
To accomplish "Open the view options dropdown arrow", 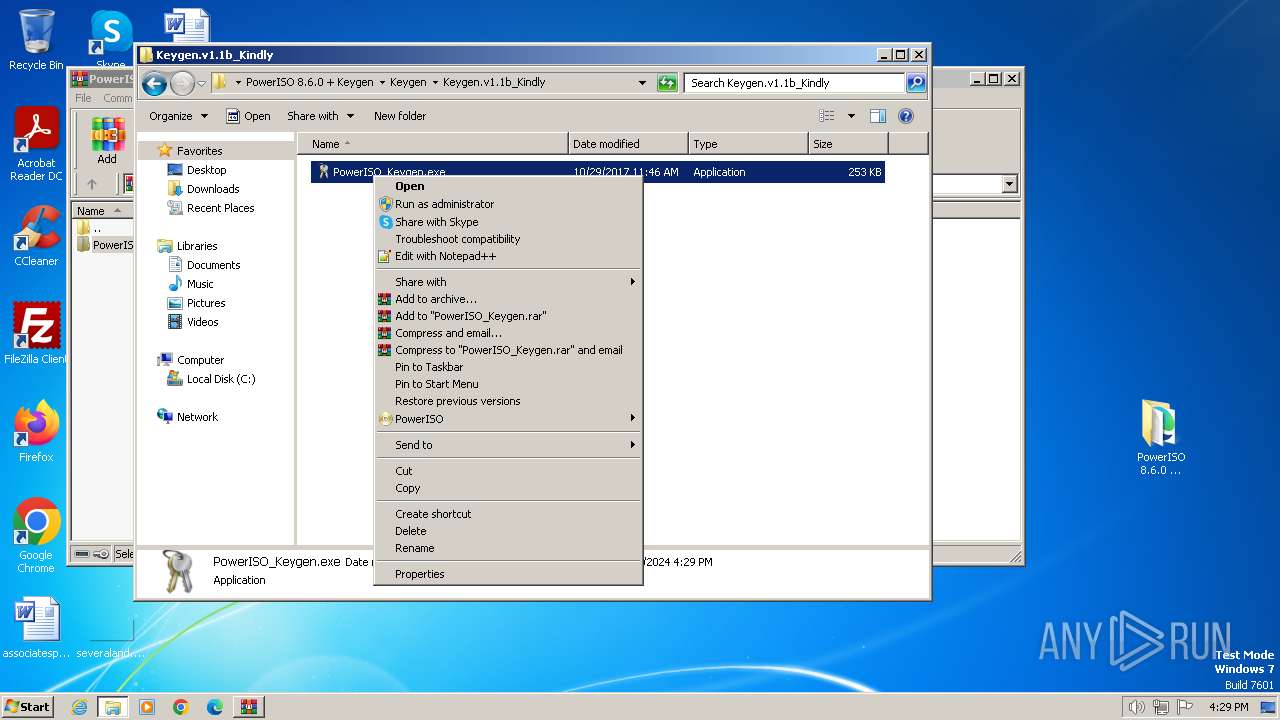I will [x=851, y=116].
